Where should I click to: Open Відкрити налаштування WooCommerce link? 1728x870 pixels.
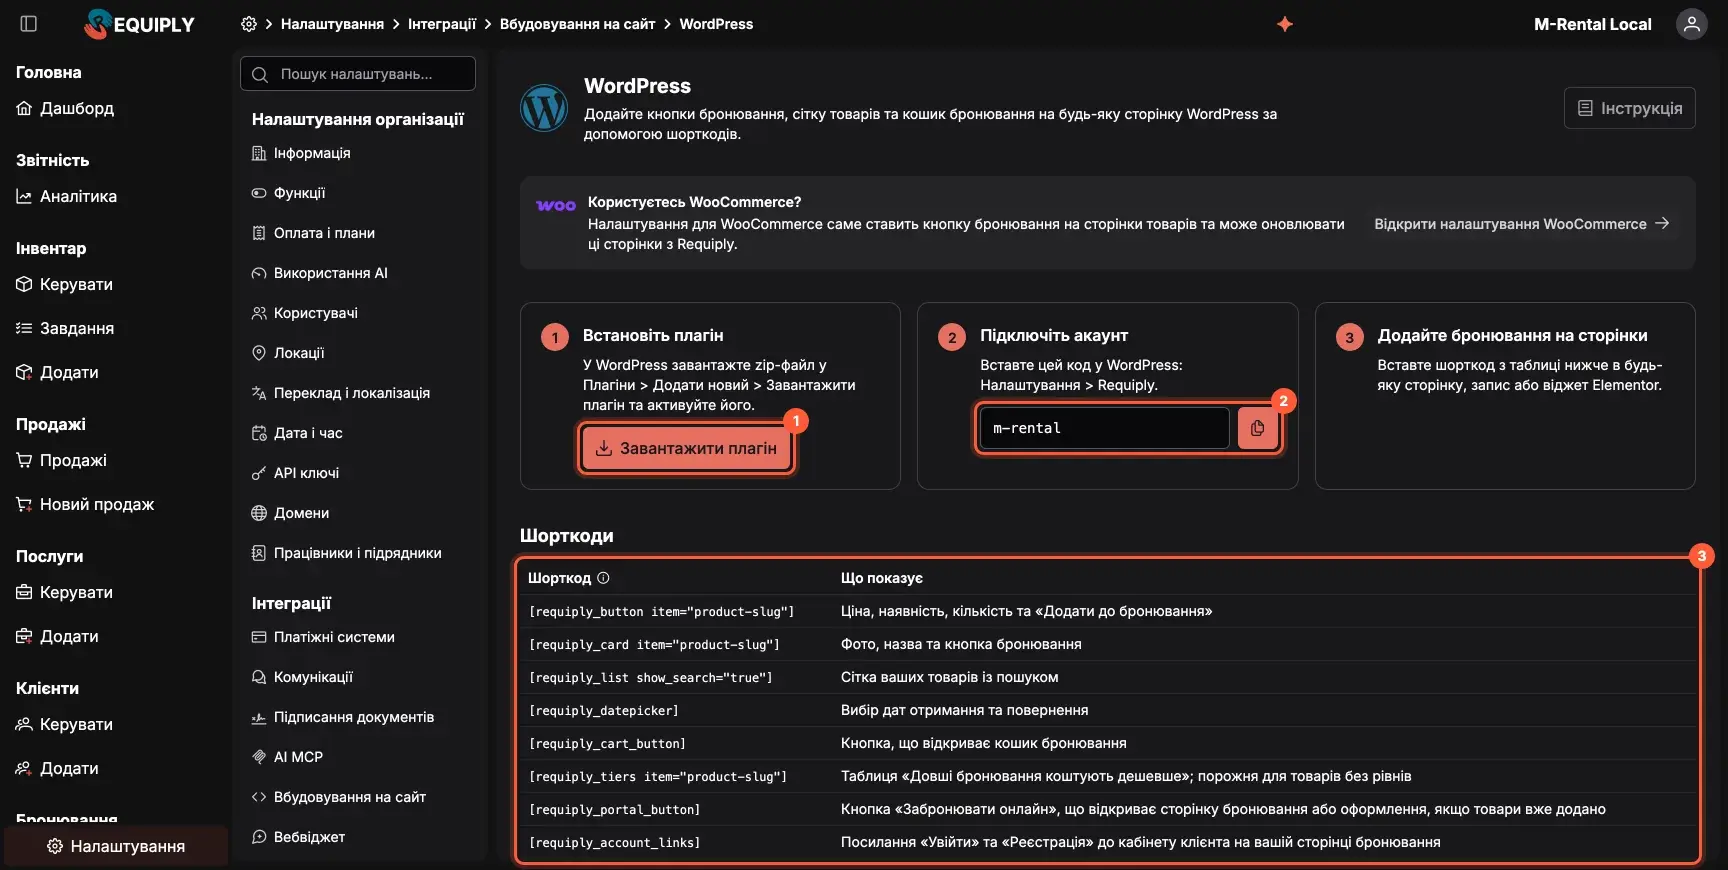(x=1522, y=224)
